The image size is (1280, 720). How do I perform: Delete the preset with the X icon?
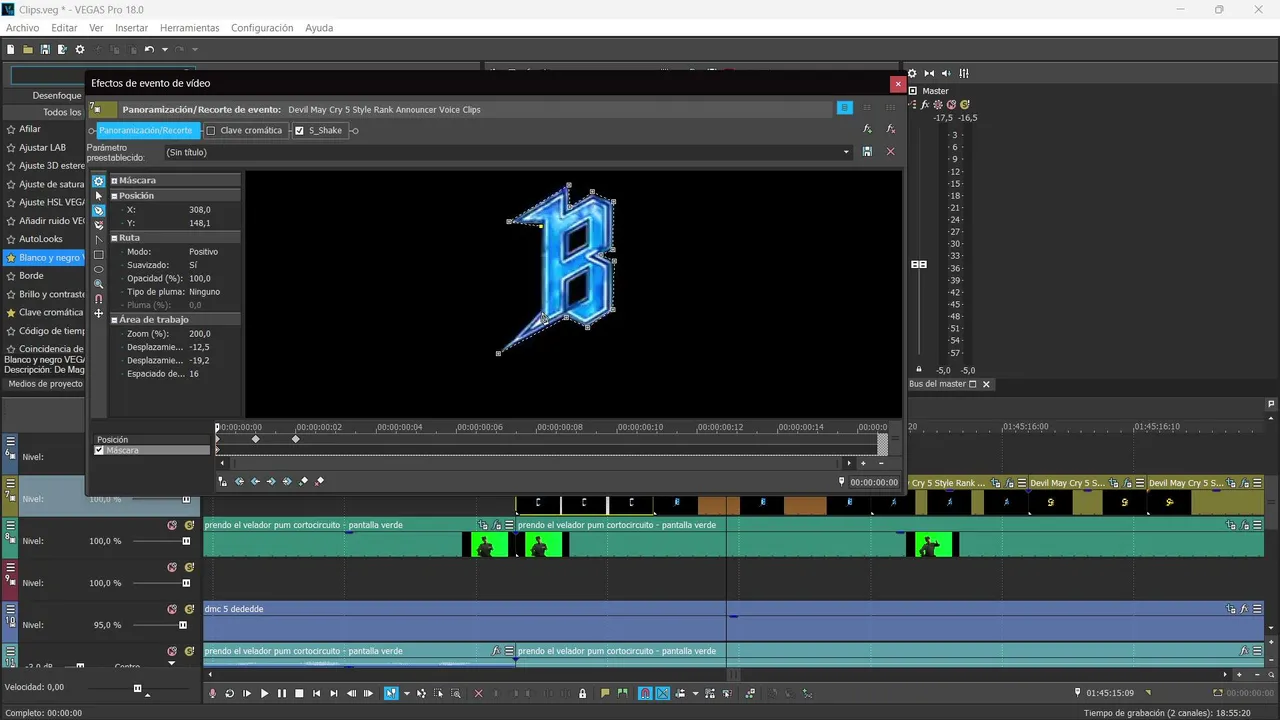pyautogui.click(x=890, y=152)
